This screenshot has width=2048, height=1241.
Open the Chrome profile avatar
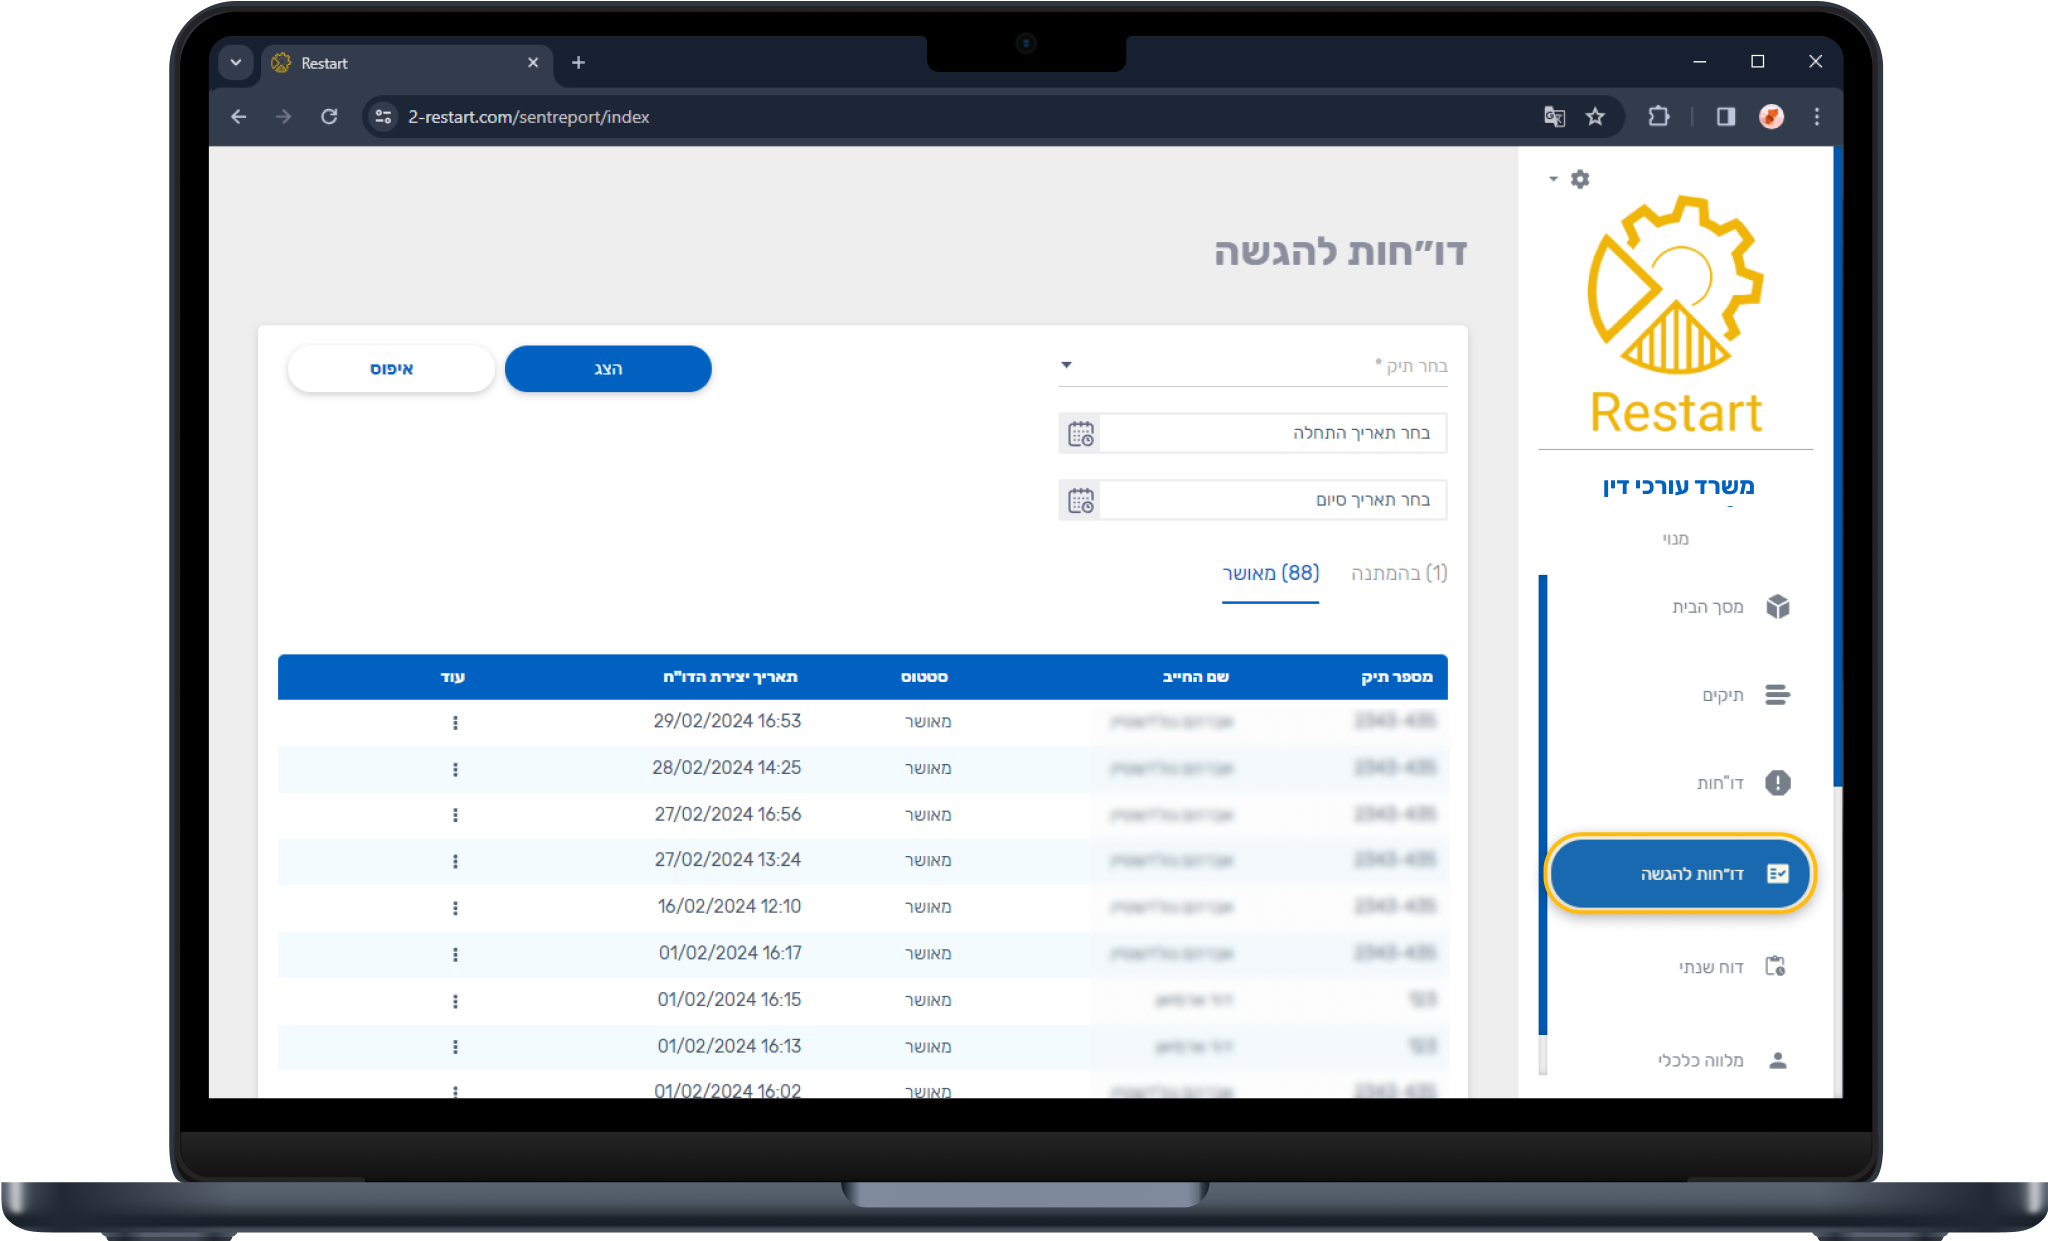coord(1772,117)
